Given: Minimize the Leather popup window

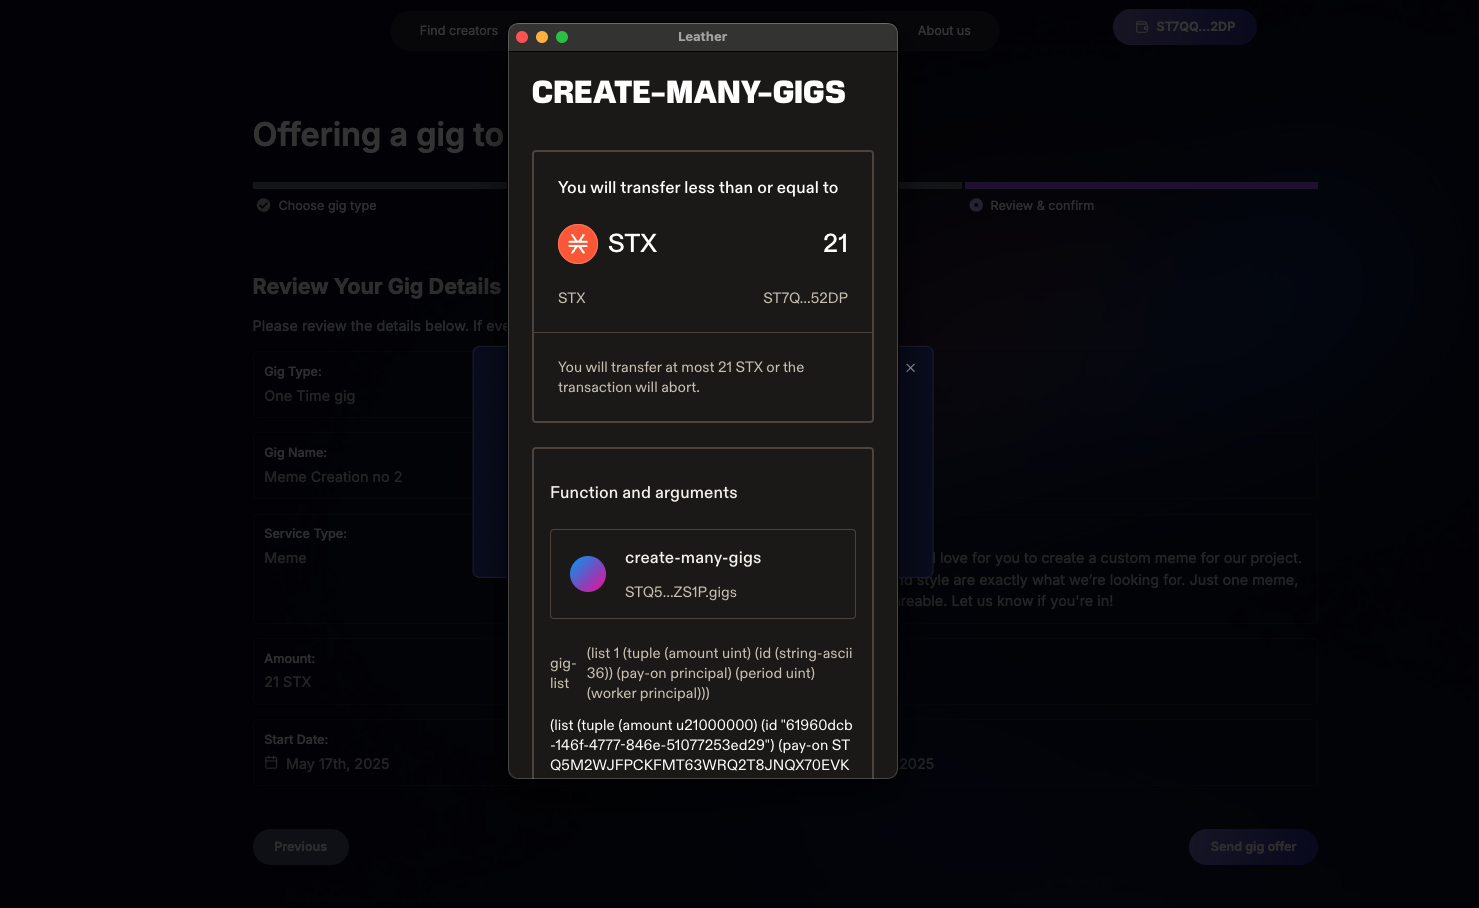Looking at the screenshot, I should click(542, 37).
